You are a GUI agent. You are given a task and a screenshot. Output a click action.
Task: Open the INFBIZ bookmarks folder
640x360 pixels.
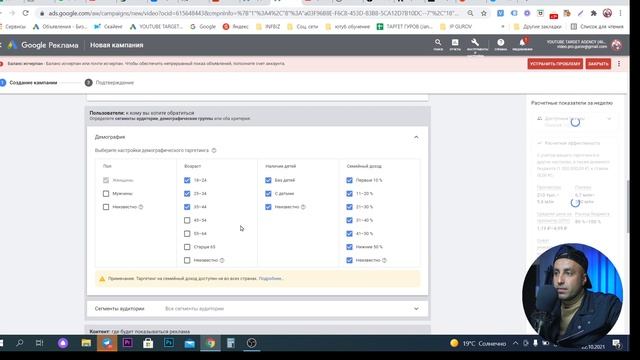268,27
